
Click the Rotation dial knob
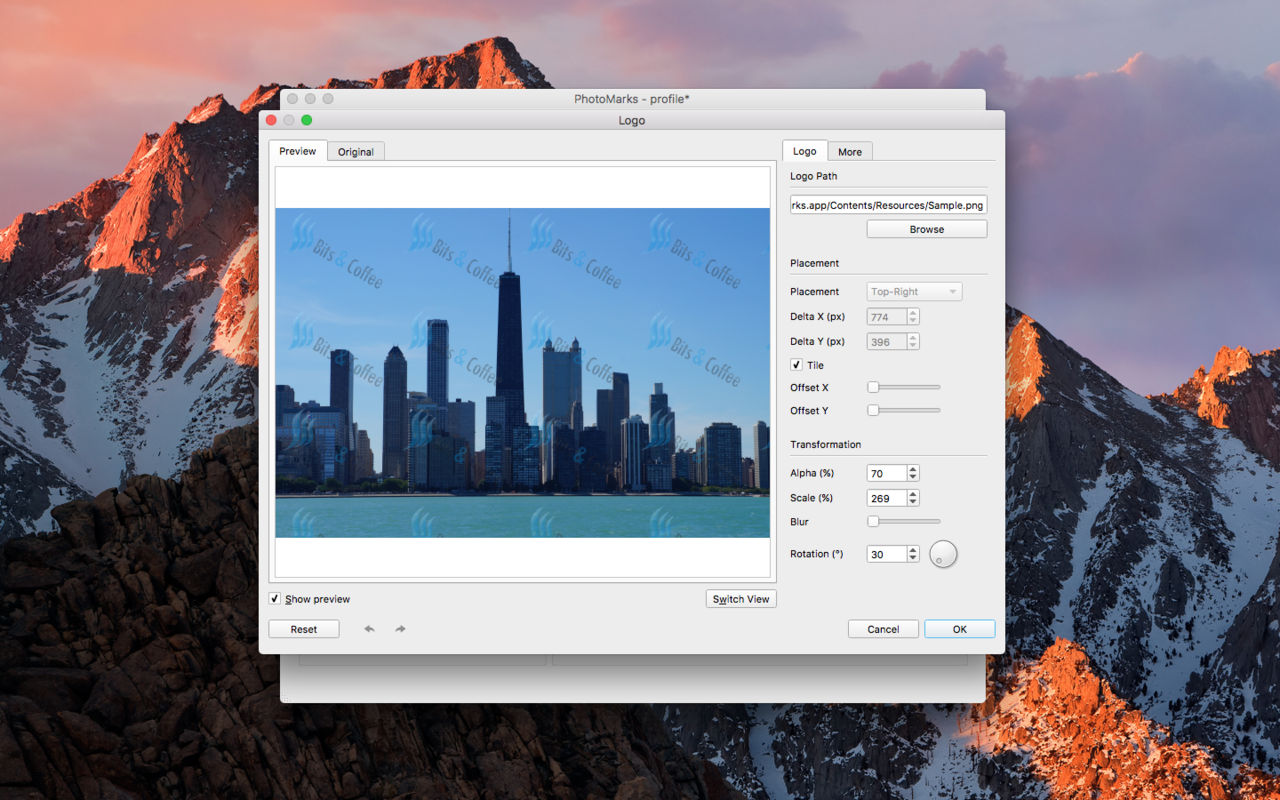[x=943, y=554]
